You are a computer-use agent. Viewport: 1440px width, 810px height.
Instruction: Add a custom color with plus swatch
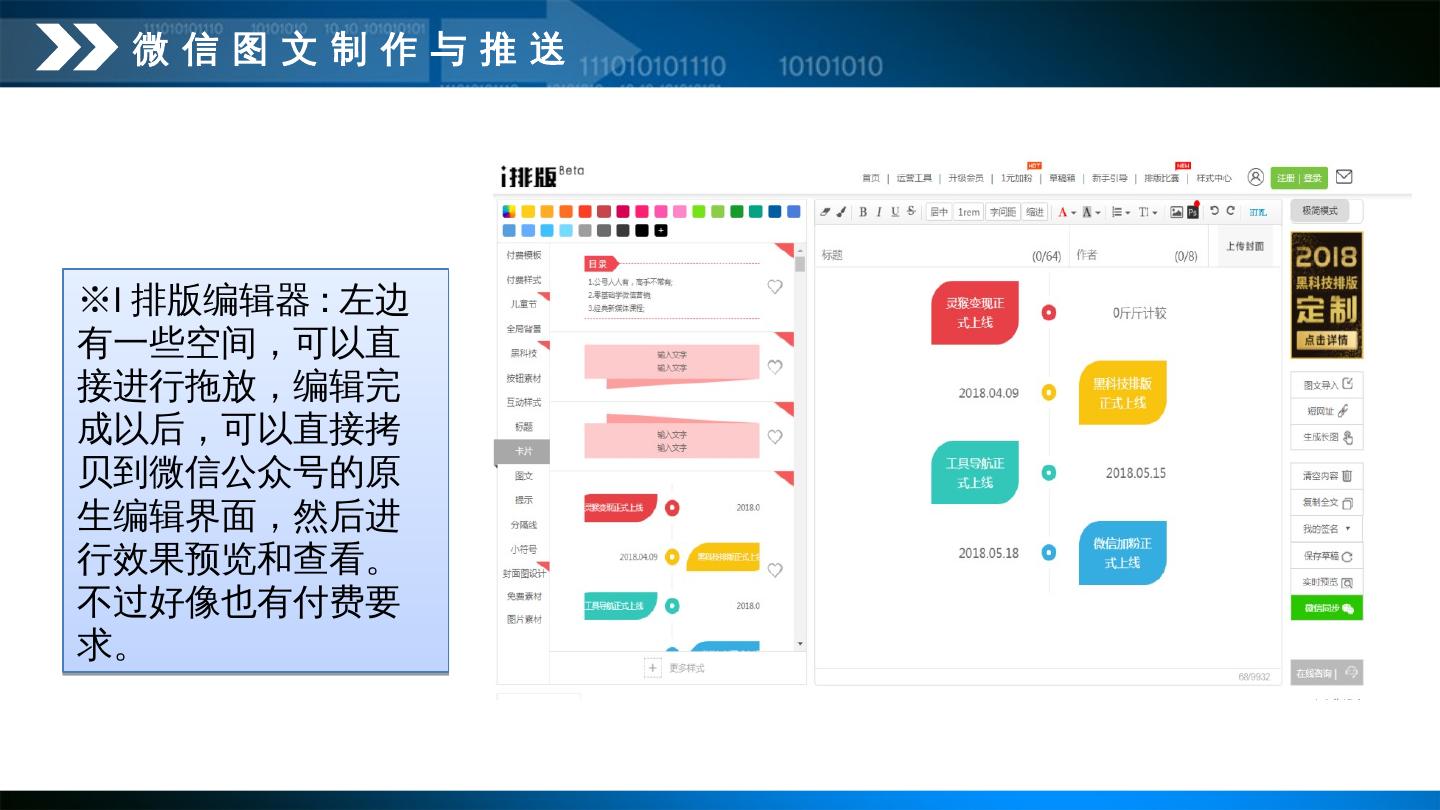pyautogui.click(x=661, y=230)
